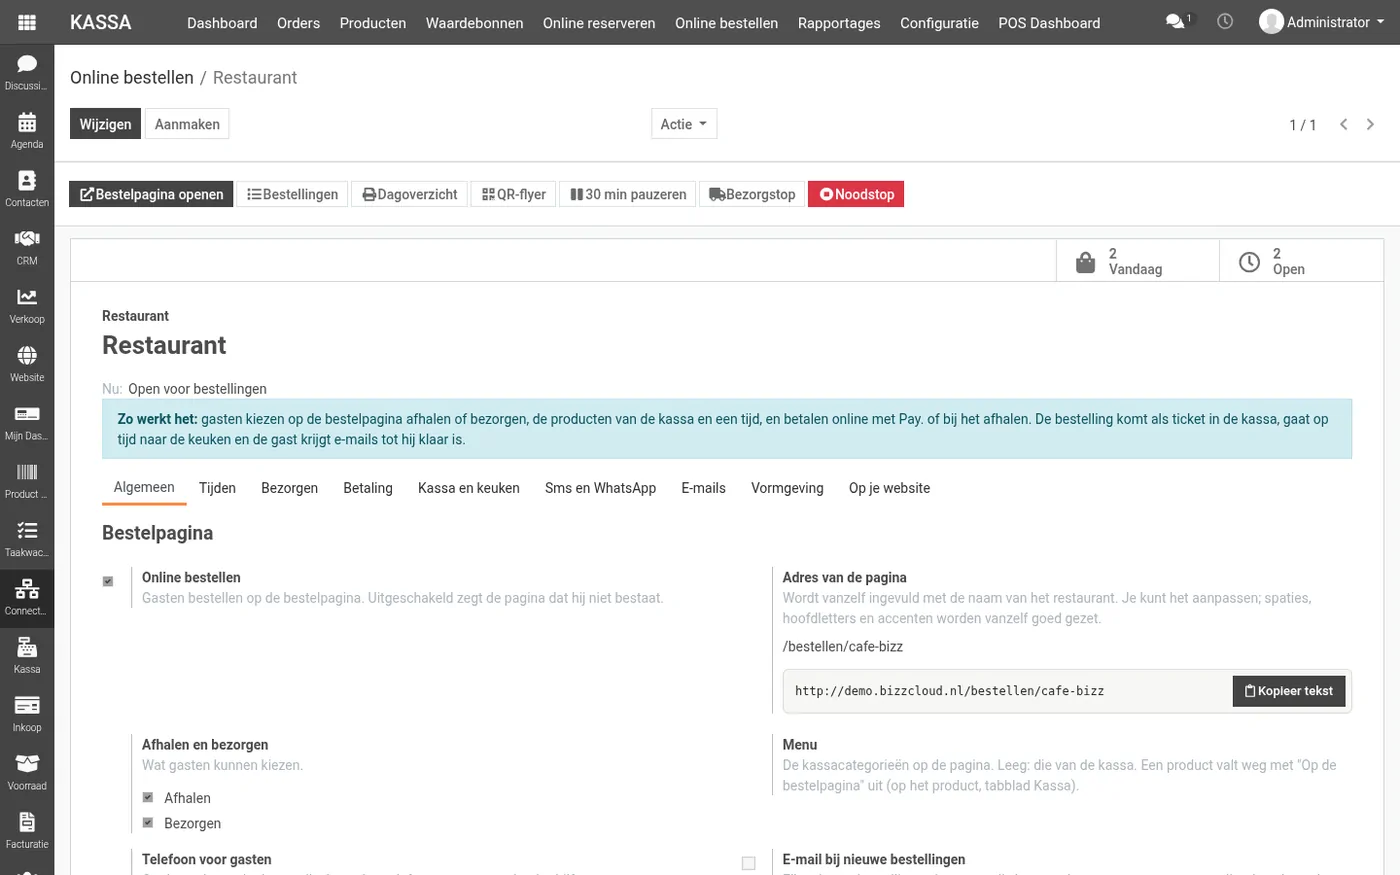This screenshot has width=1400, height=875.
Task: Open the Configuratie menu
Action: point(939,22)
